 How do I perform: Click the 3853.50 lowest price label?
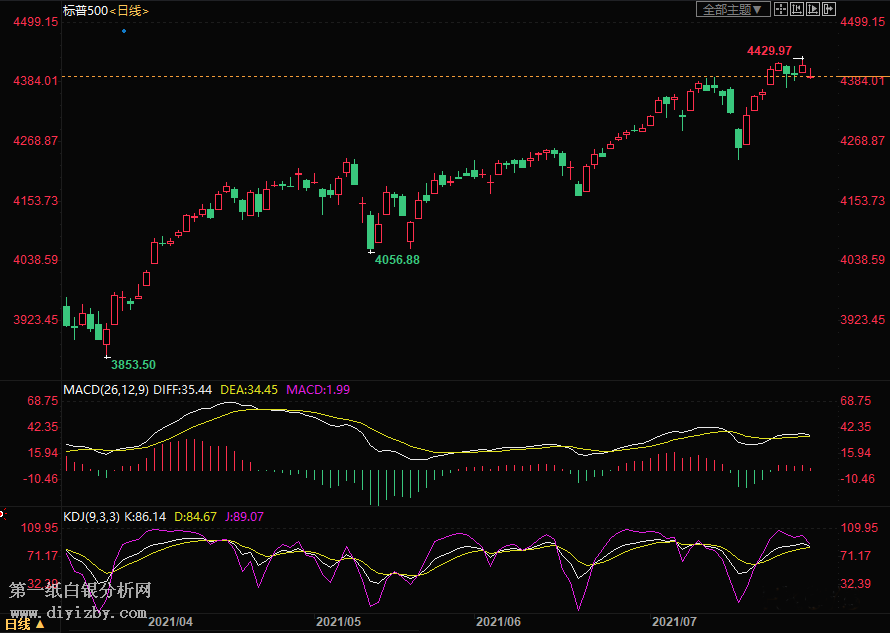click(133, 364)
